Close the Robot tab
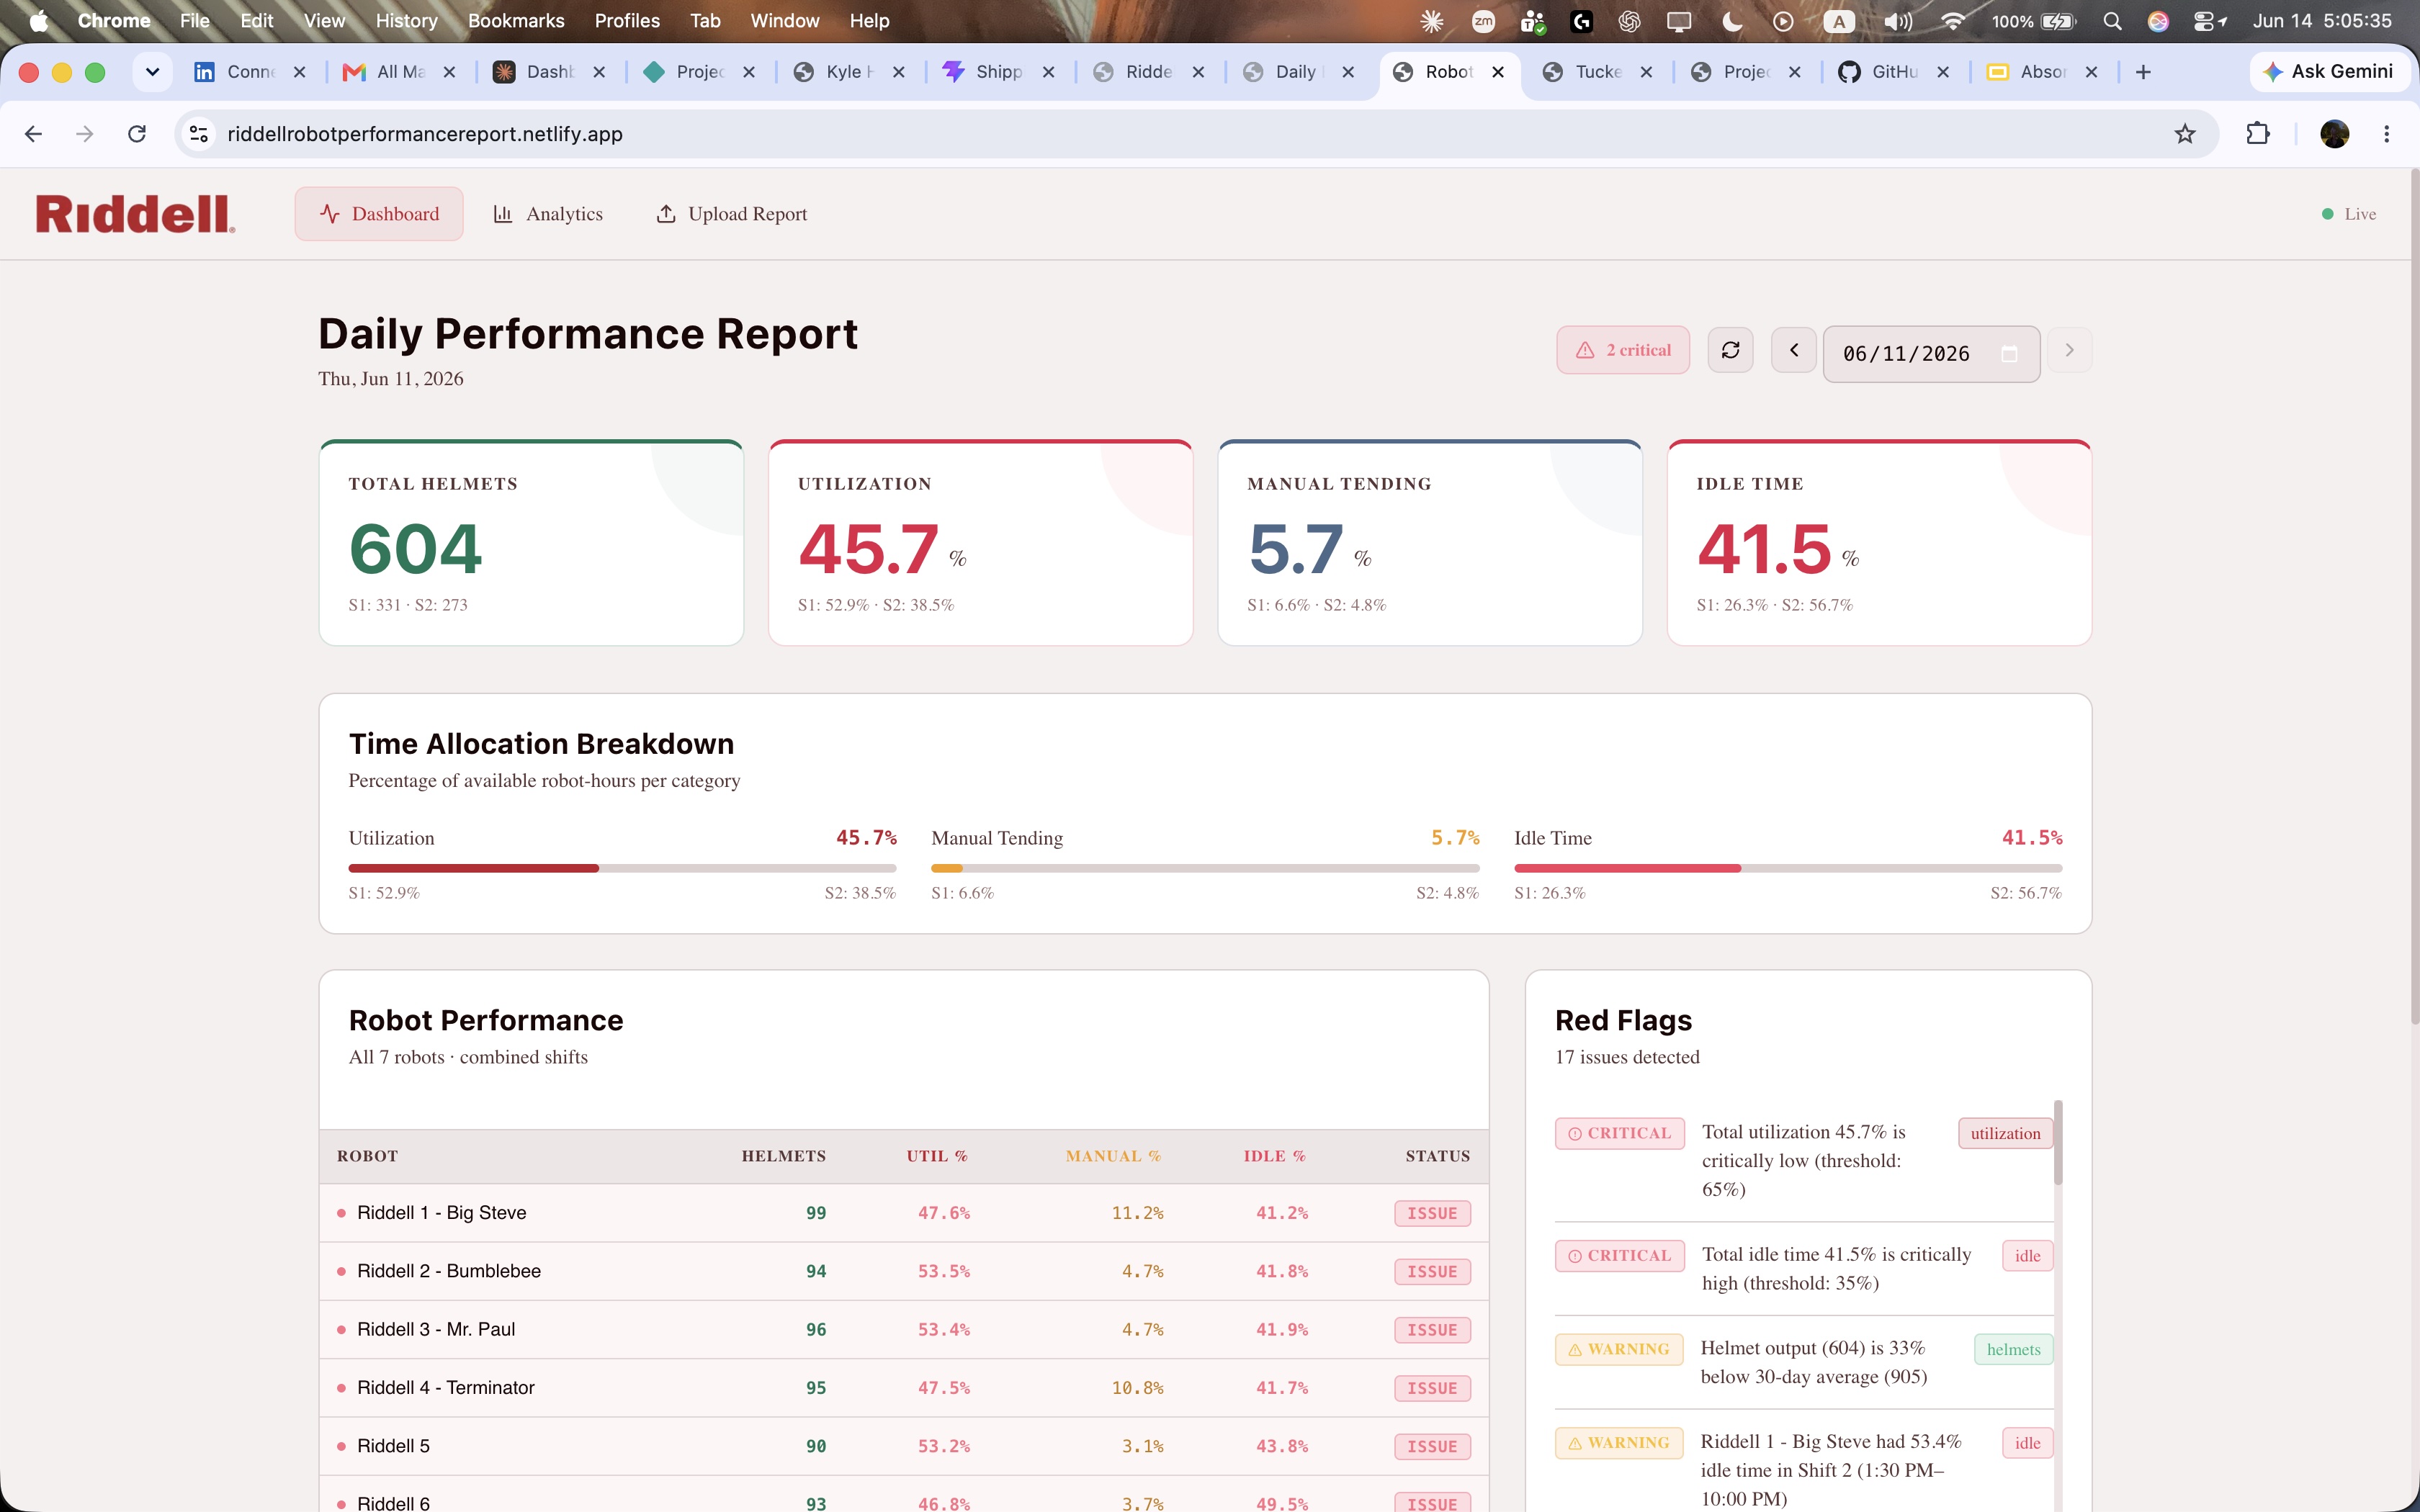The height and width of the screenshot is (1512, 2420). pyautogui.click(x=1498, y=72)
